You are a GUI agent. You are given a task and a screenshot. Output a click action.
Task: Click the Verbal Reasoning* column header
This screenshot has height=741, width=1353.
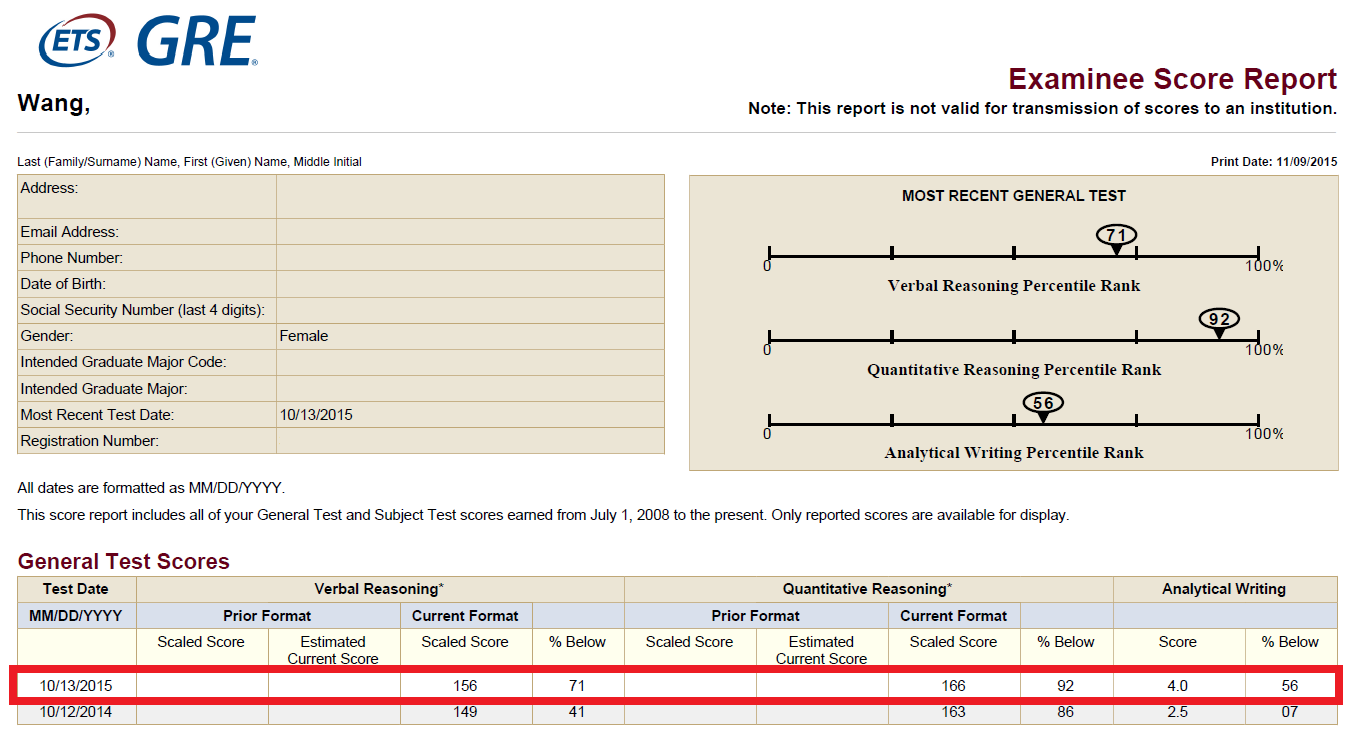(x=380, y=589)
